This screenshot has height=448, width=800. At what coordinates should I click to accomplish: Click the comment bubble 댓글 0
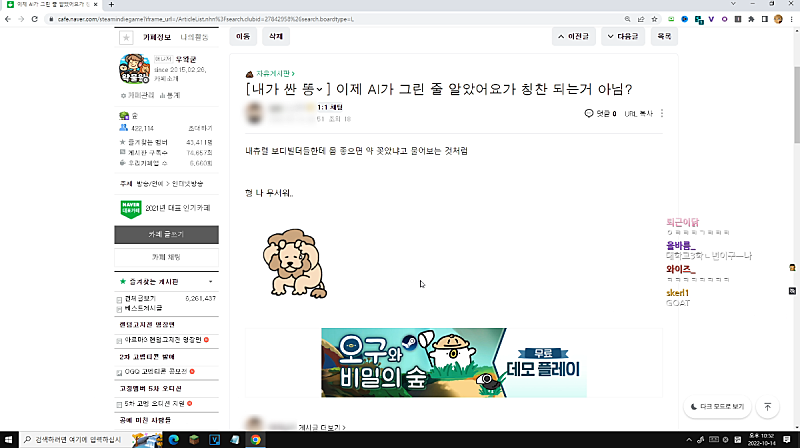point(600,113)
